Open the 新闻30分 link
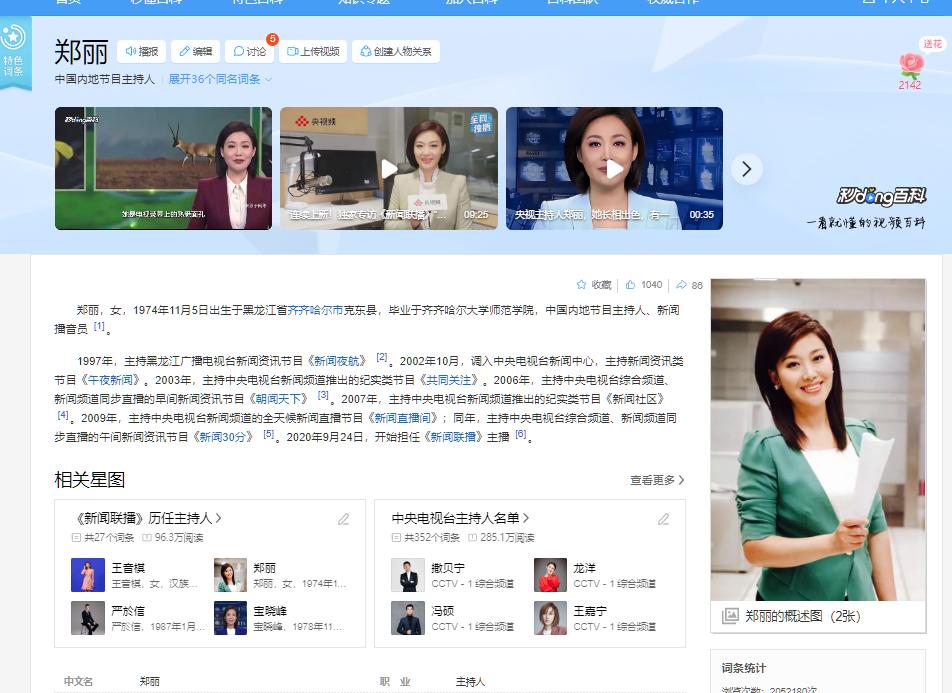The width and height of the screenshot is (952, 693). [222, 437]
